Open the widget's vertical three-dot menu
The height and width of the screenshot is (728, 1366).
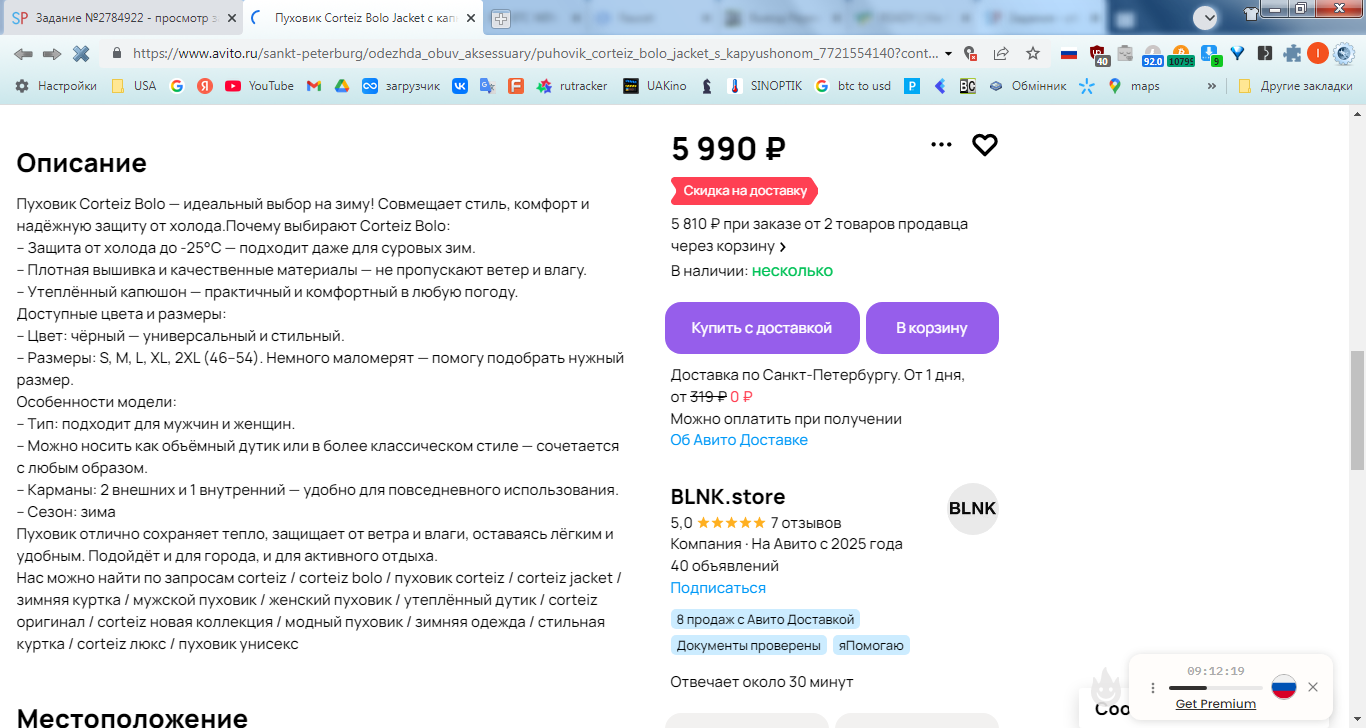click(x=1153, y=688)
